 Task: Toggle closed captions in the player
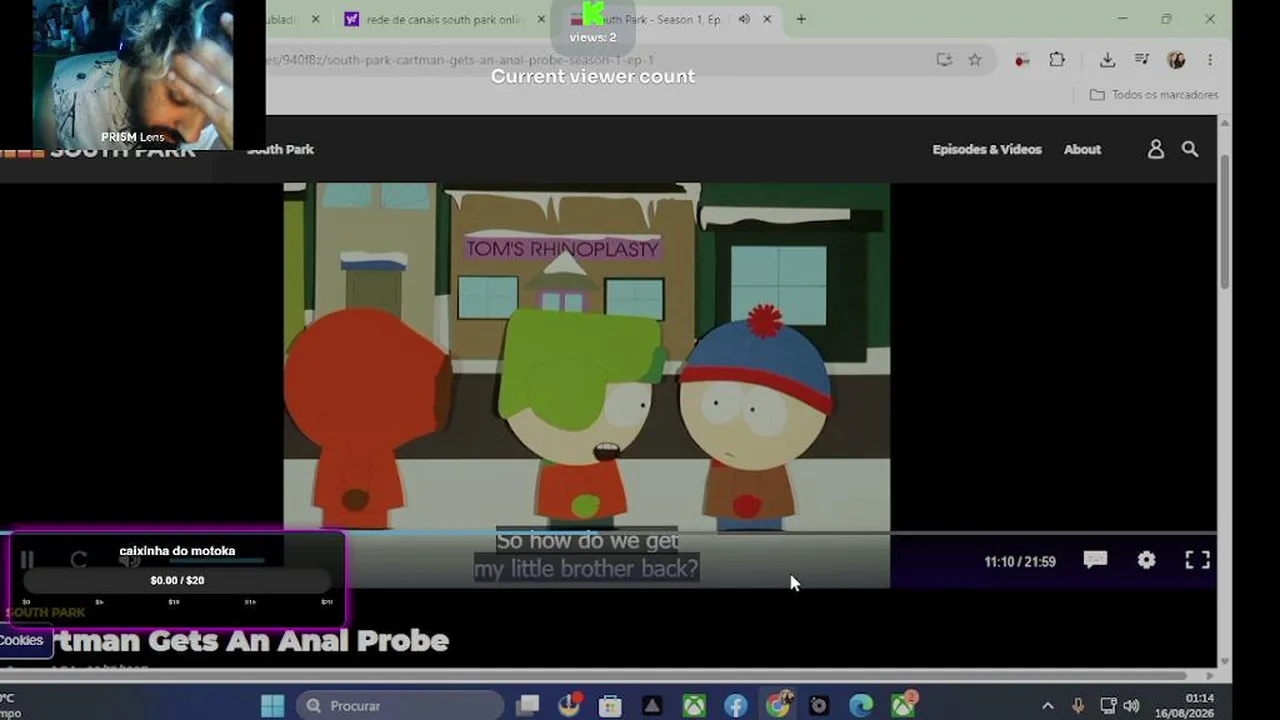coord(1095,560)
